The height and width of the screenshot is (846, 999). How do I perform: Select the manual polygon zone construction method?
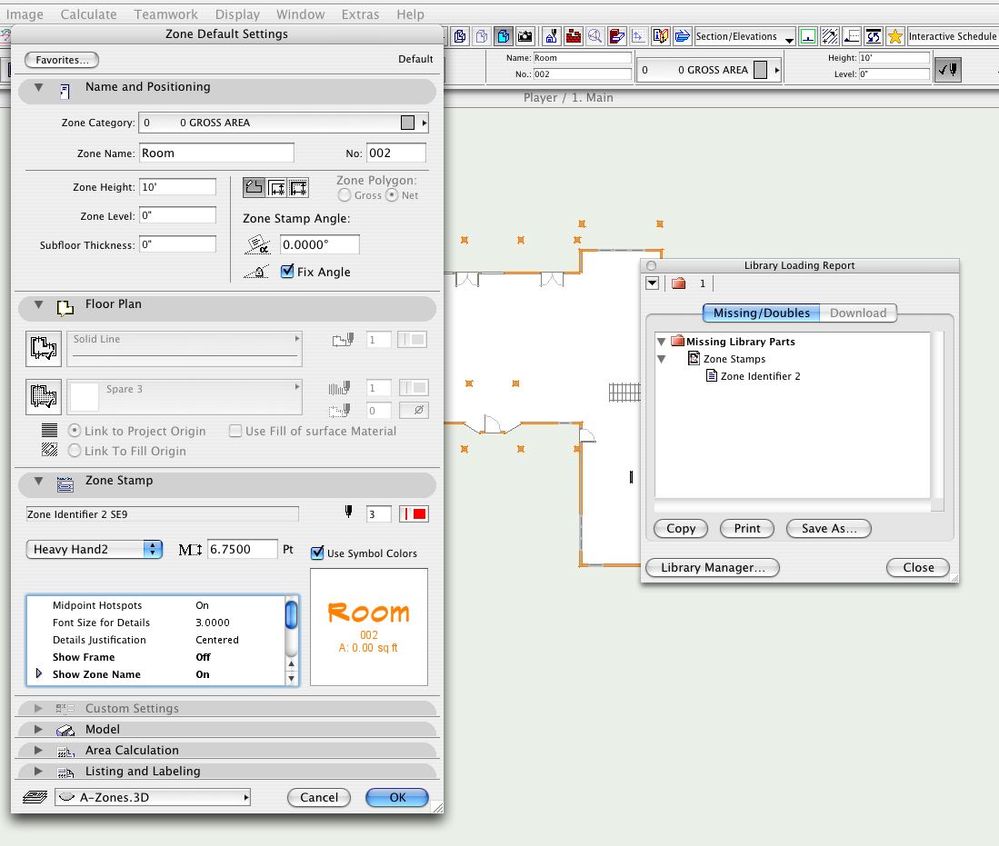point(254,187)
